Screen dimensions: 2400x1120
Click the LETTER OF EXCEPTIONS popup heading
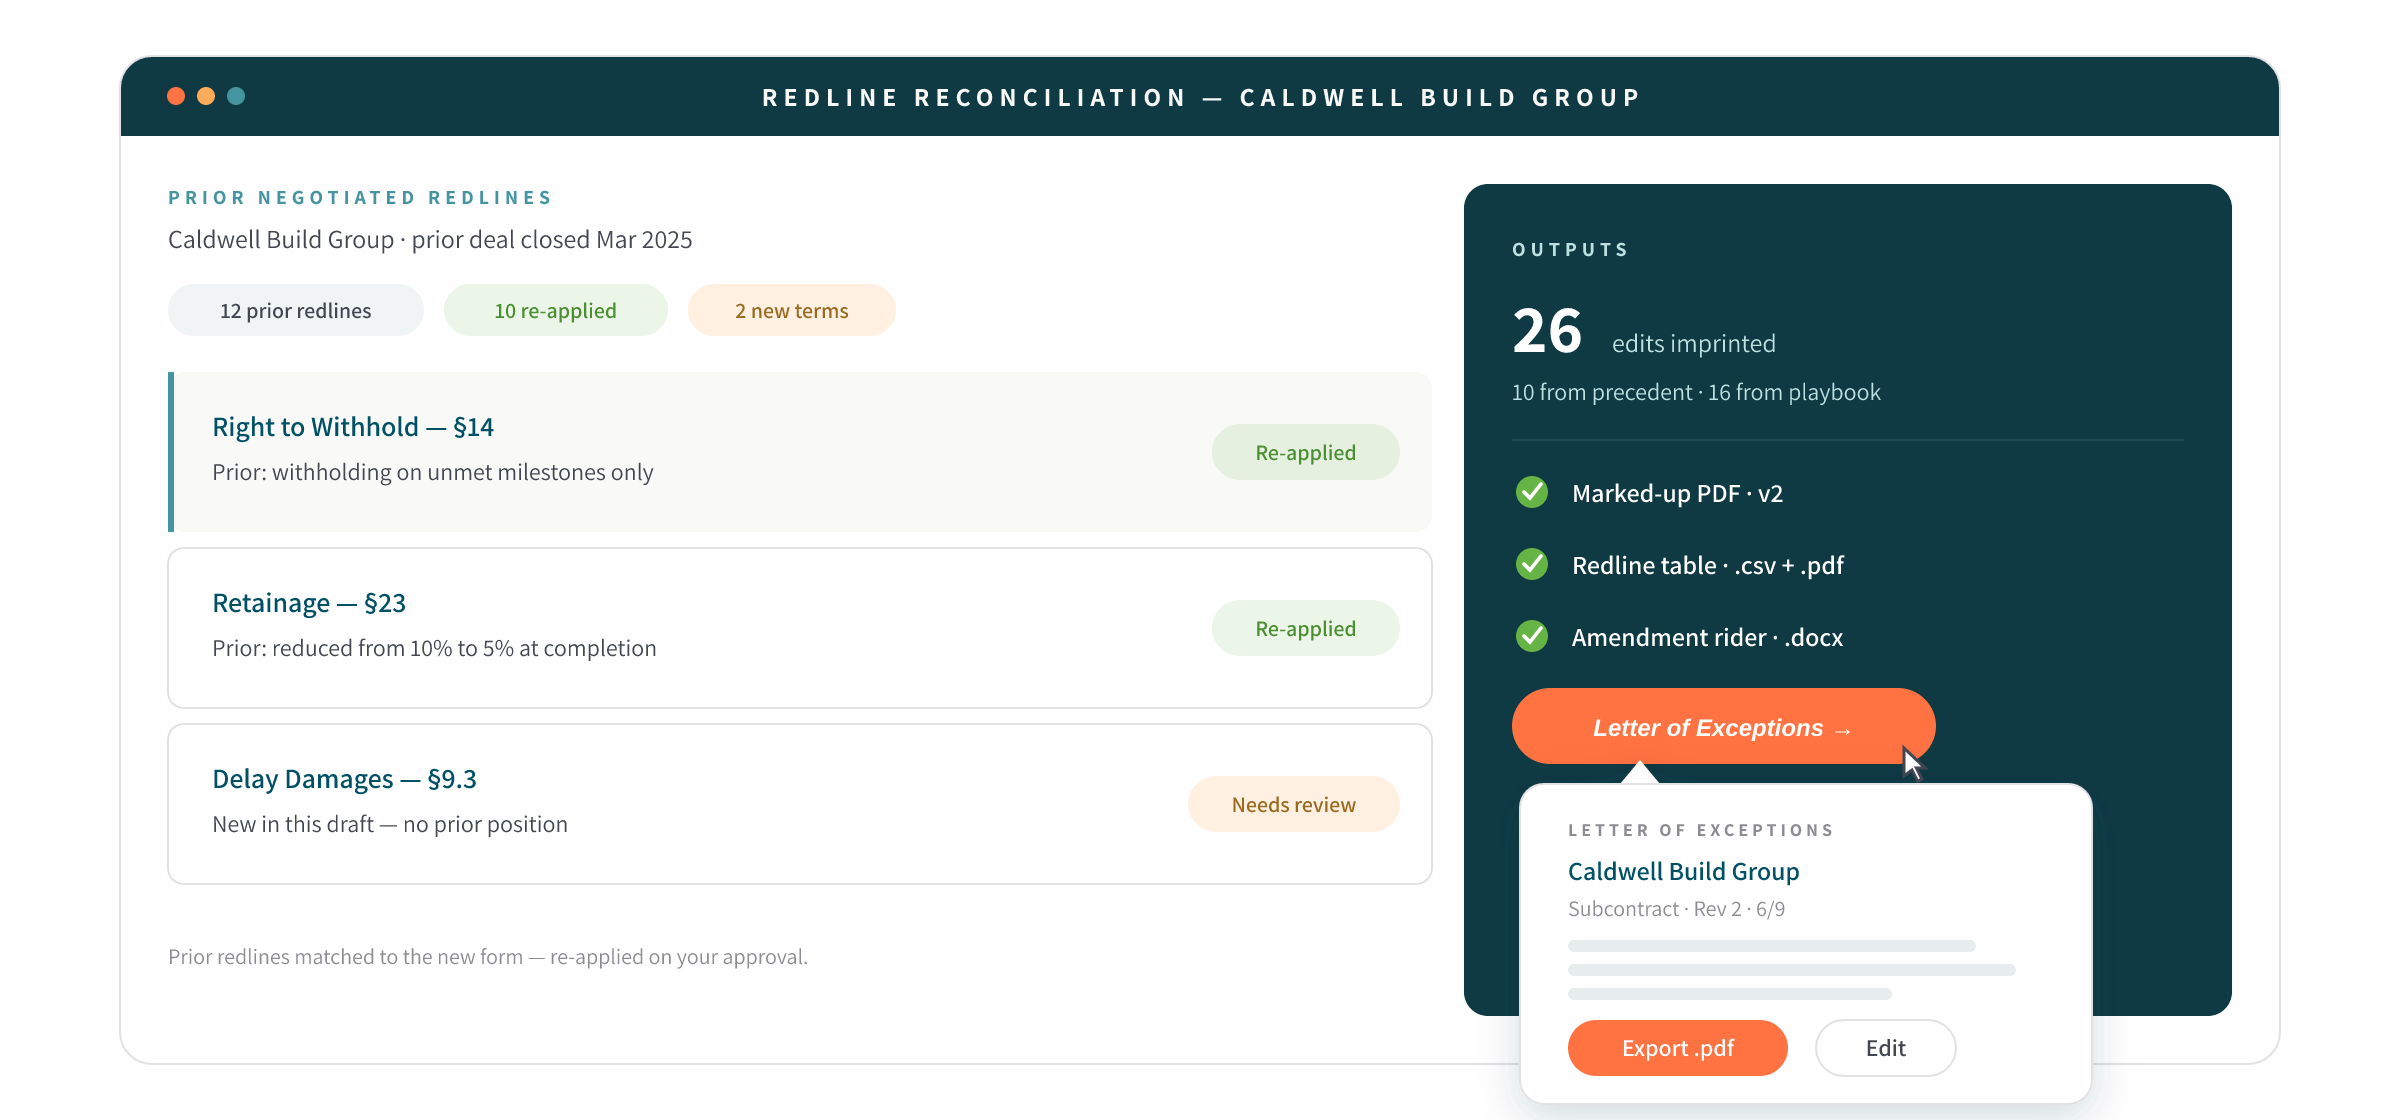[x=1701, y=830]
